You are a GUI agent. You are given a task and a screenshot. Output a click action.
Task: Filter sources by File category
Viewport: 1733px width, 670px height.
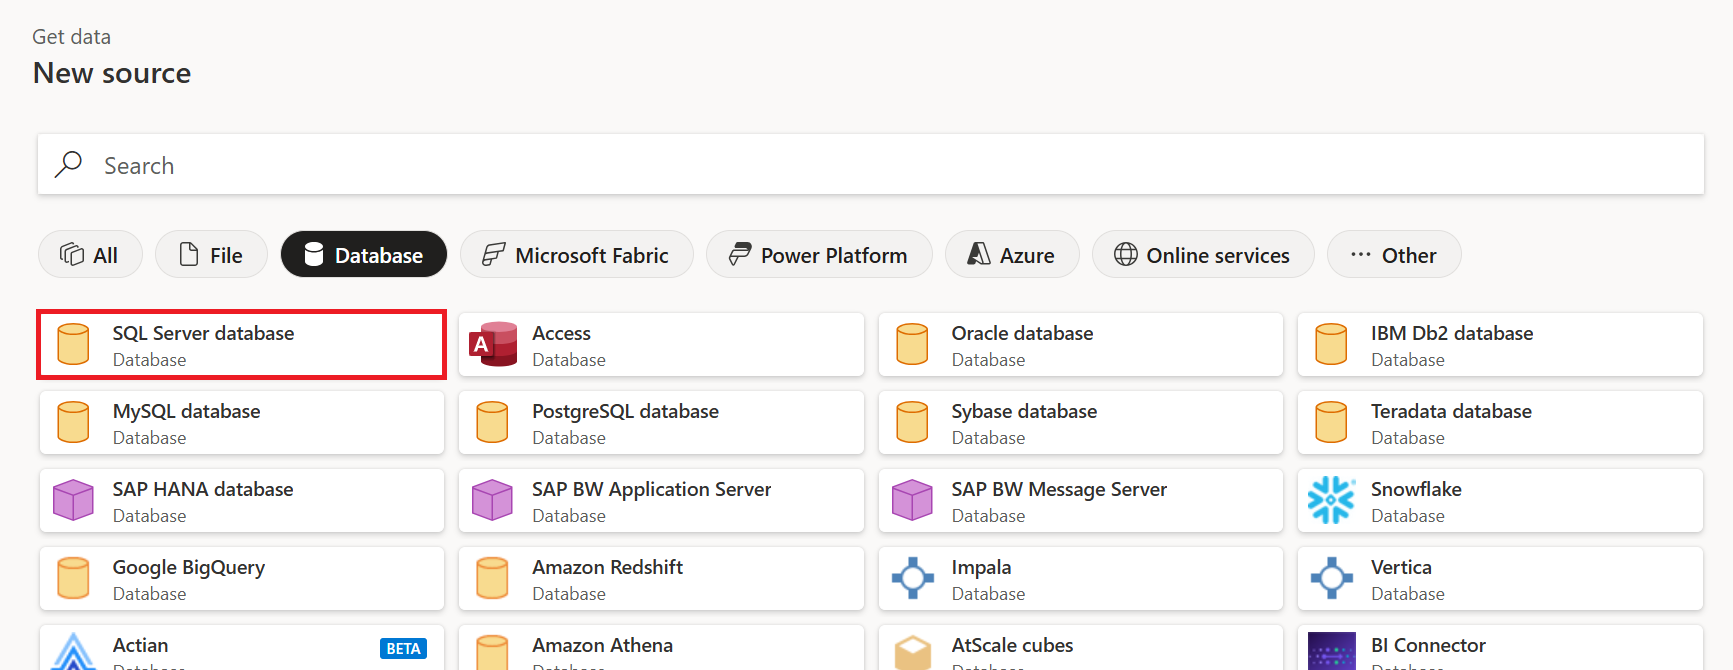[x=211, y=255]
